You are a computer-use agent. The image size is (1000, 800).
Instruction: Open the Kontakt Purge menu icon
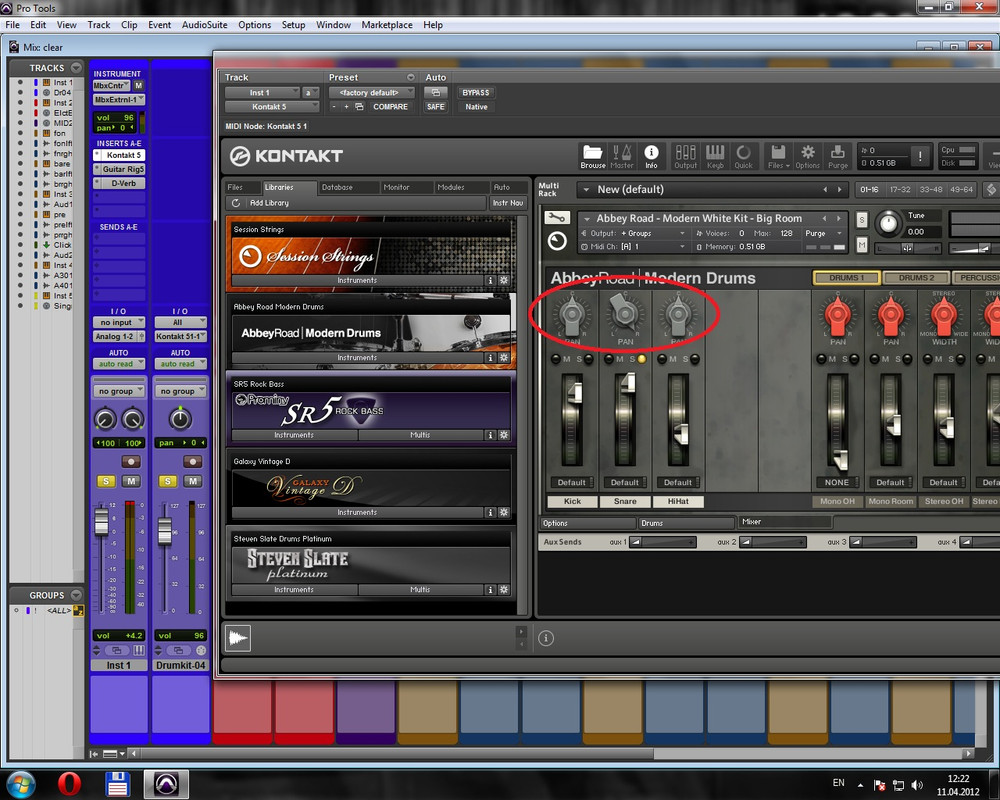[838, 156]
